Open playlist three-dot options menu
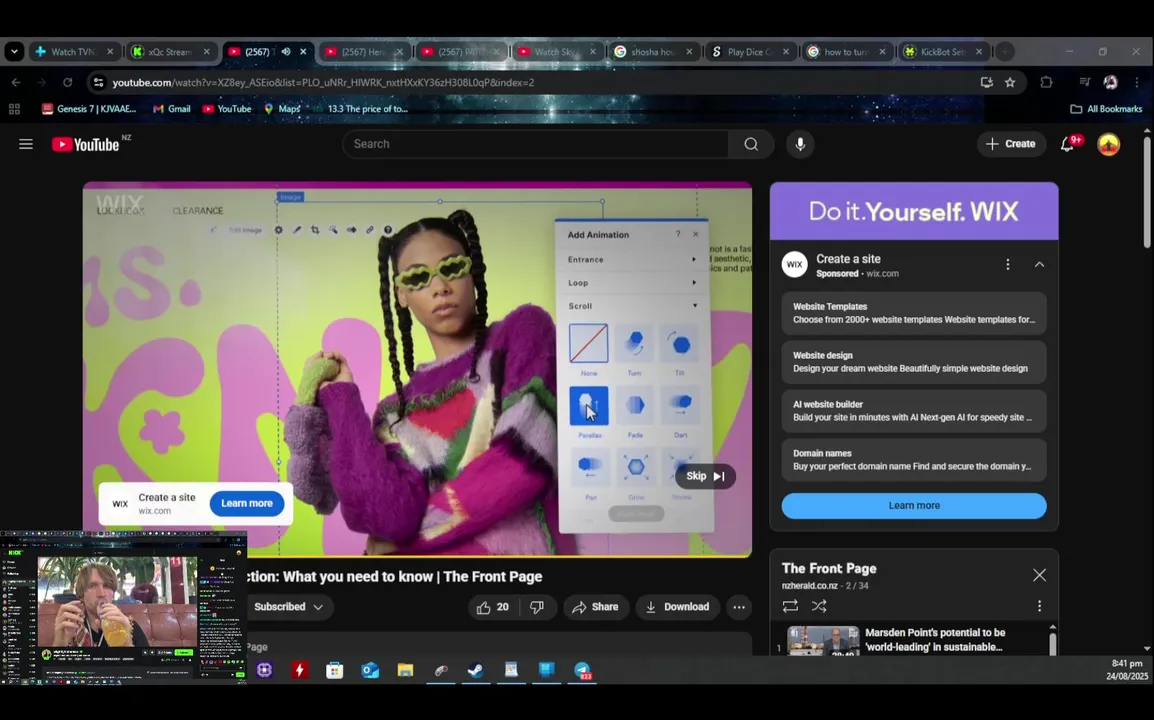The height and width of the screenshot is (720, 1154). (1039, 606)
